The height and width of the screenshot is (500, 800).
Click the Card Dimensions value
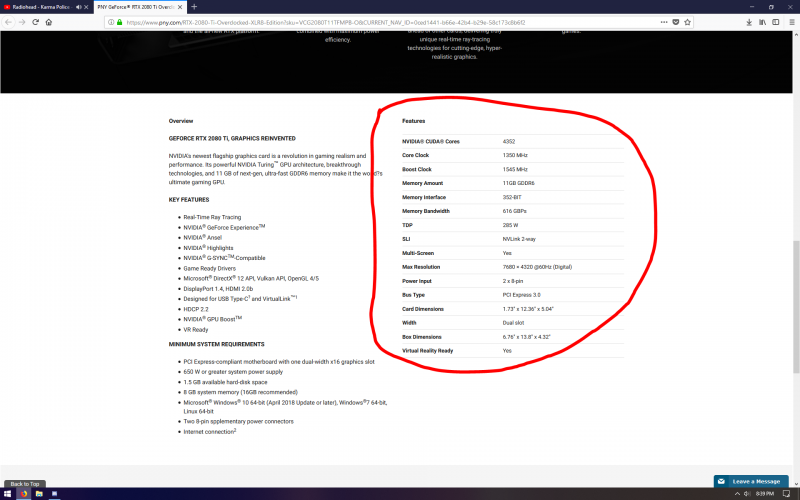[528, 309]
